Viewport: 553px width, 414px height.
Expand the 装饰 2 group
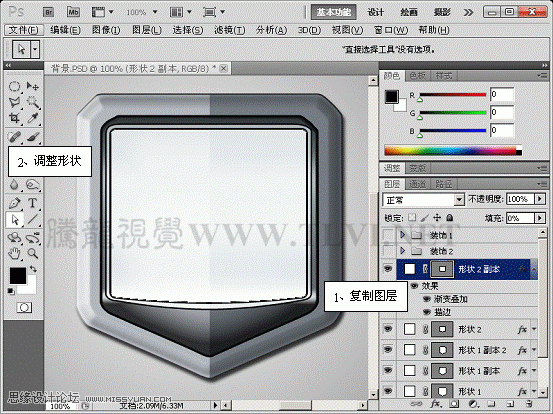403,251
